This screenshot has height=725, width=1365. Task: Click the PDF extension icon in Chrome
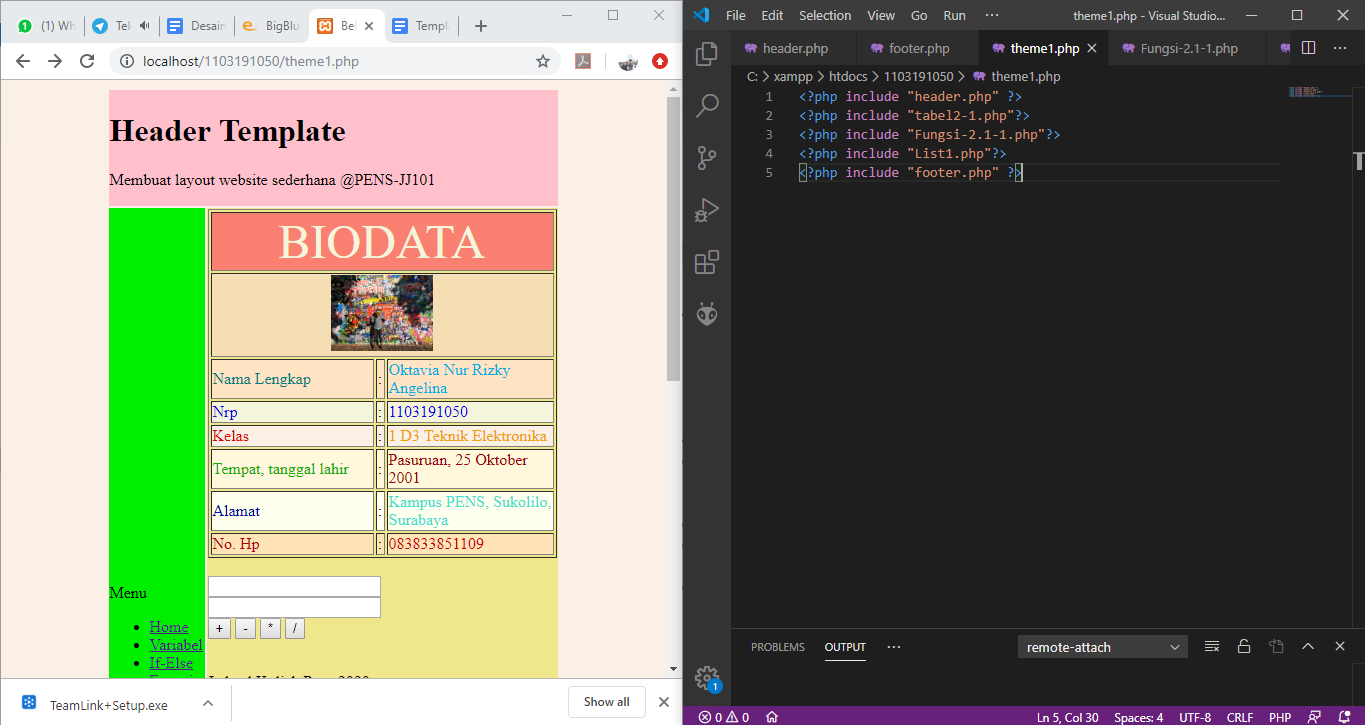point(582,61)
